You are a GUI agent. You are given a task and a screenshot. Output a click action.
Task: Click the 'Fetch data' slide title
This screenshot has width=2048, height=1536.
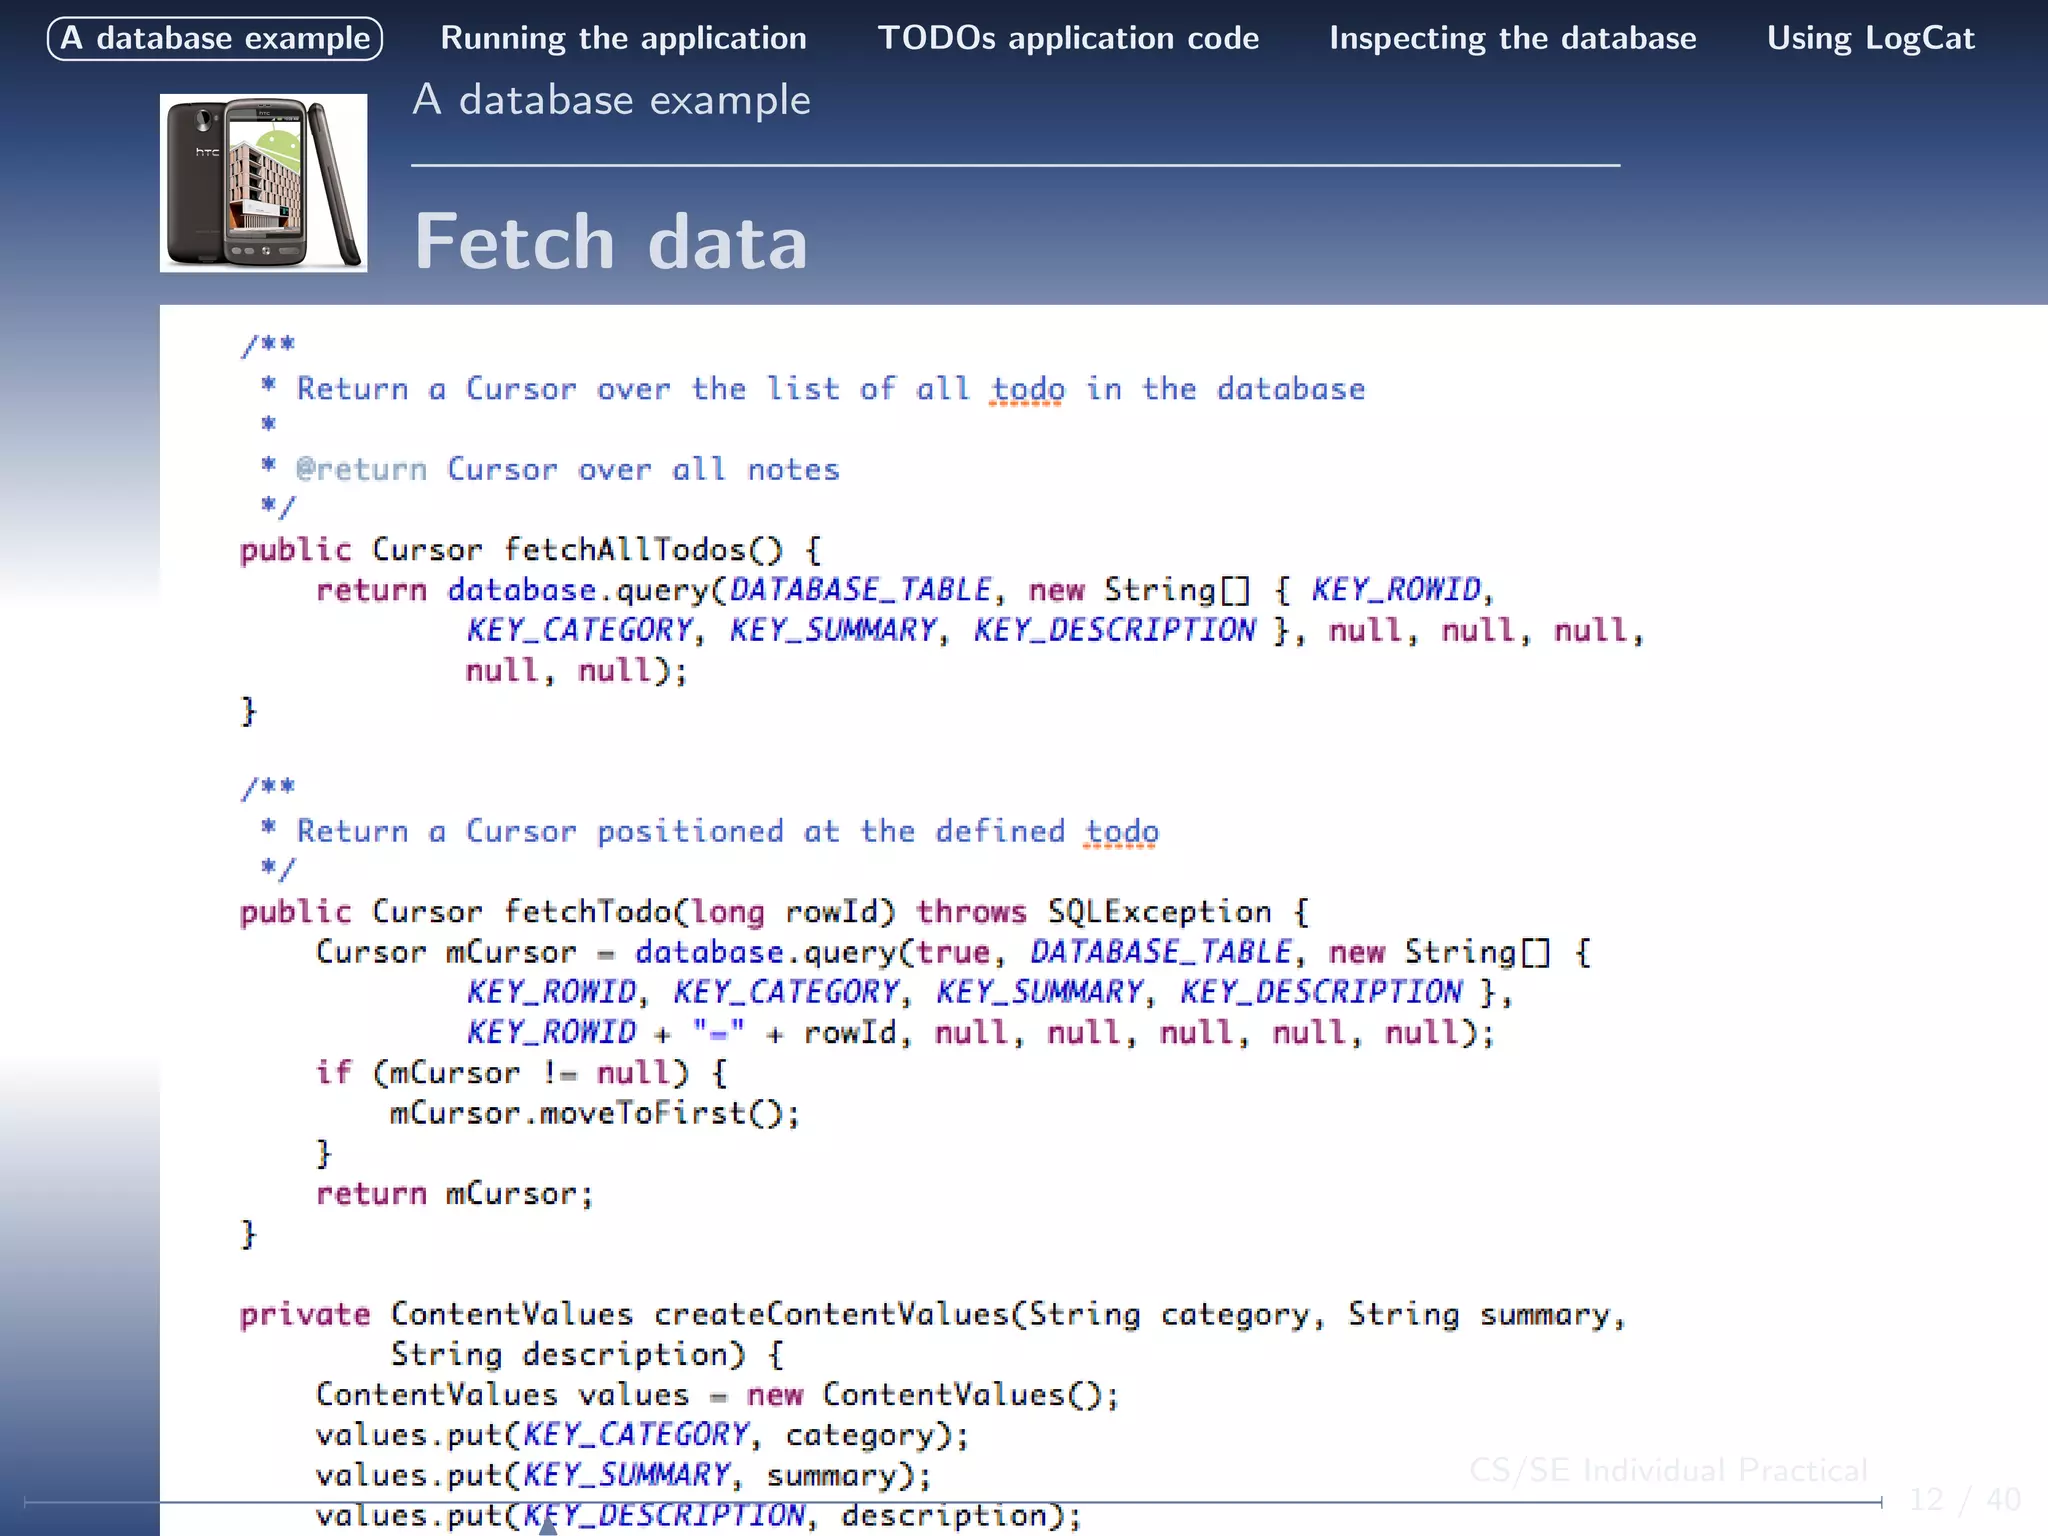tap(611, 242)
